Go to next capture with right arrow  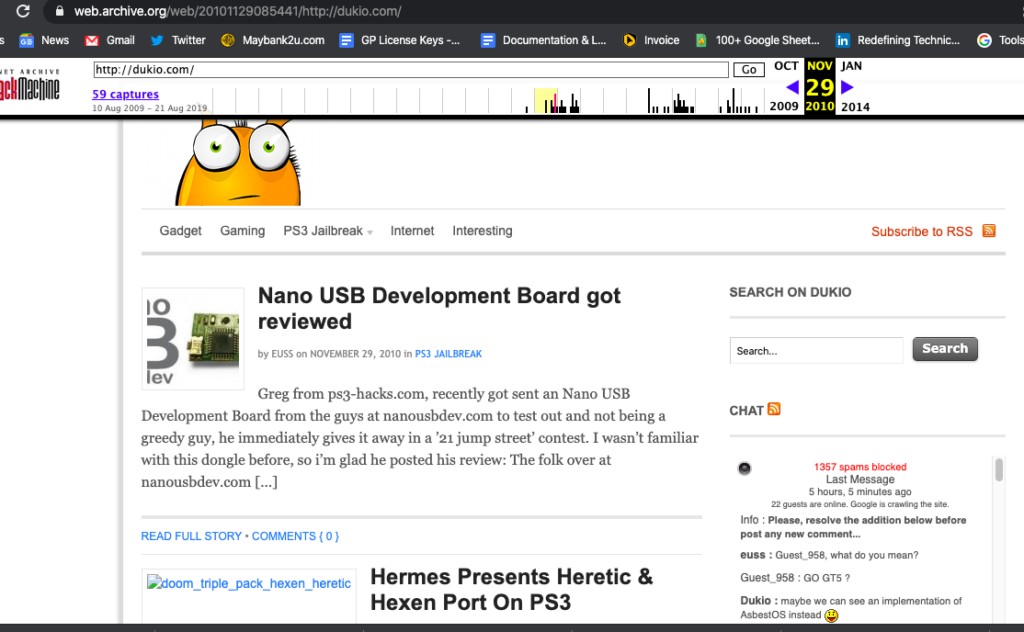[x=847, y=87]
